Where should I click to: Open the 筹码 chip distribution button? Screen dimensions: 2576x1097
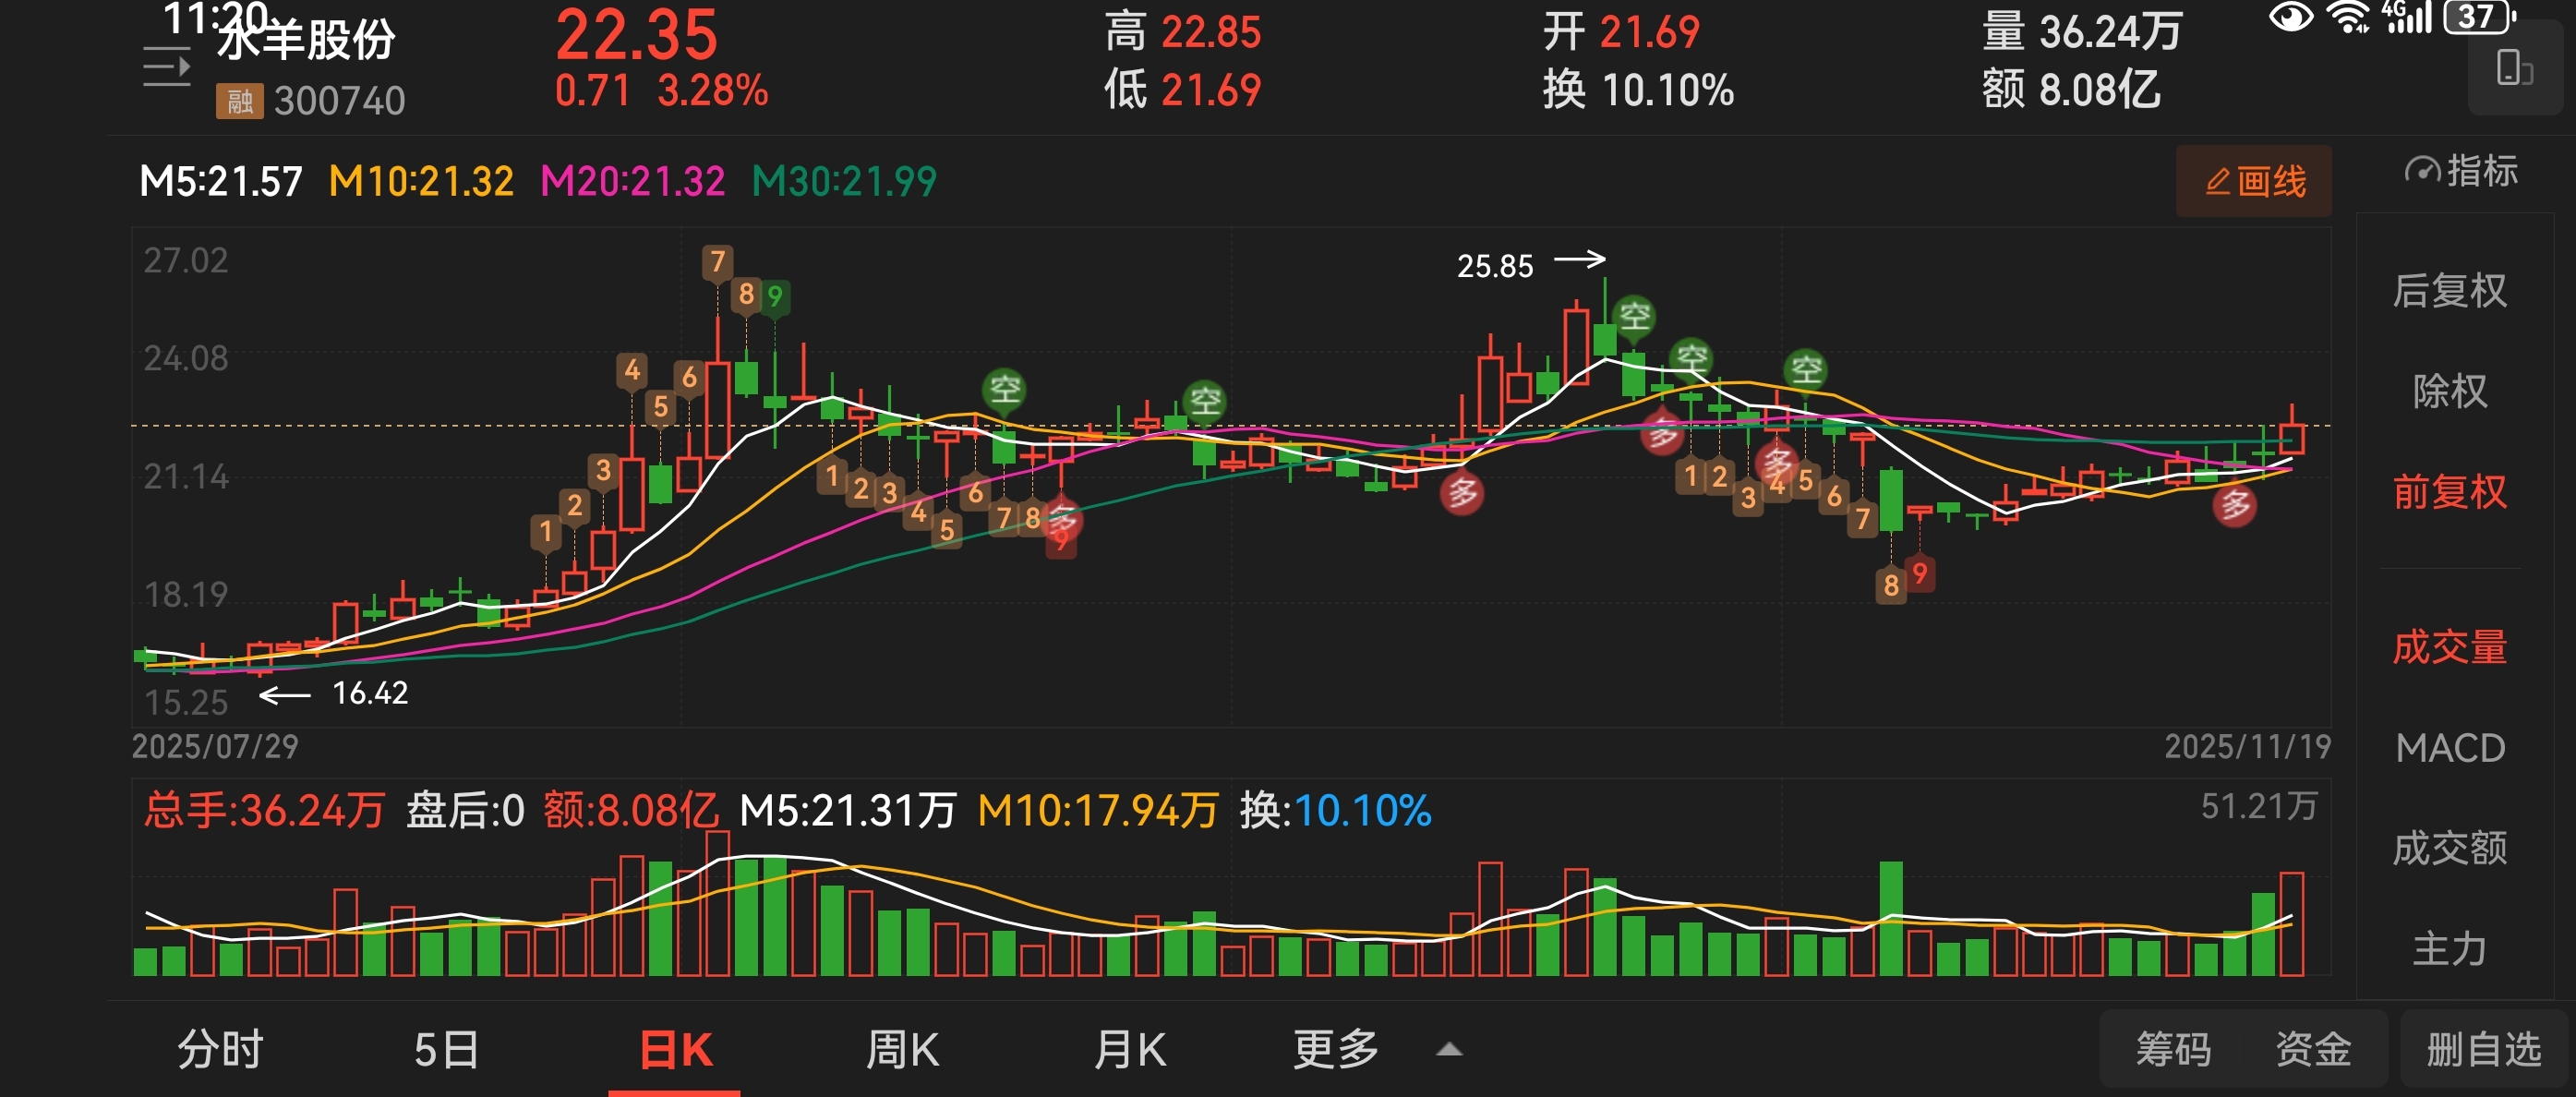(2173, 1050)
